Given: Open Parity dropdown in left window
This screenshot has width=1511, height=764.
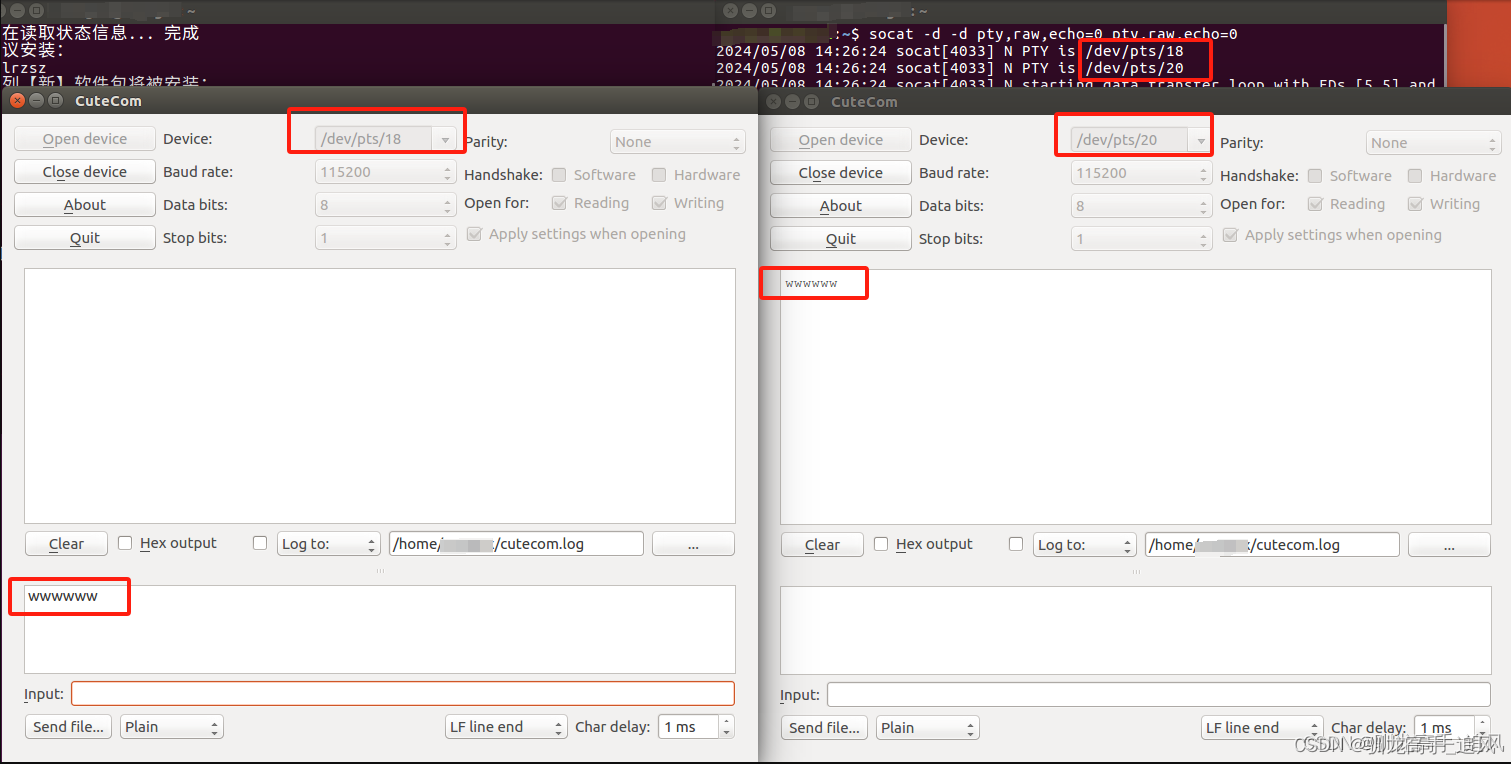Looking at the screenshot, I should pos(678,142).
